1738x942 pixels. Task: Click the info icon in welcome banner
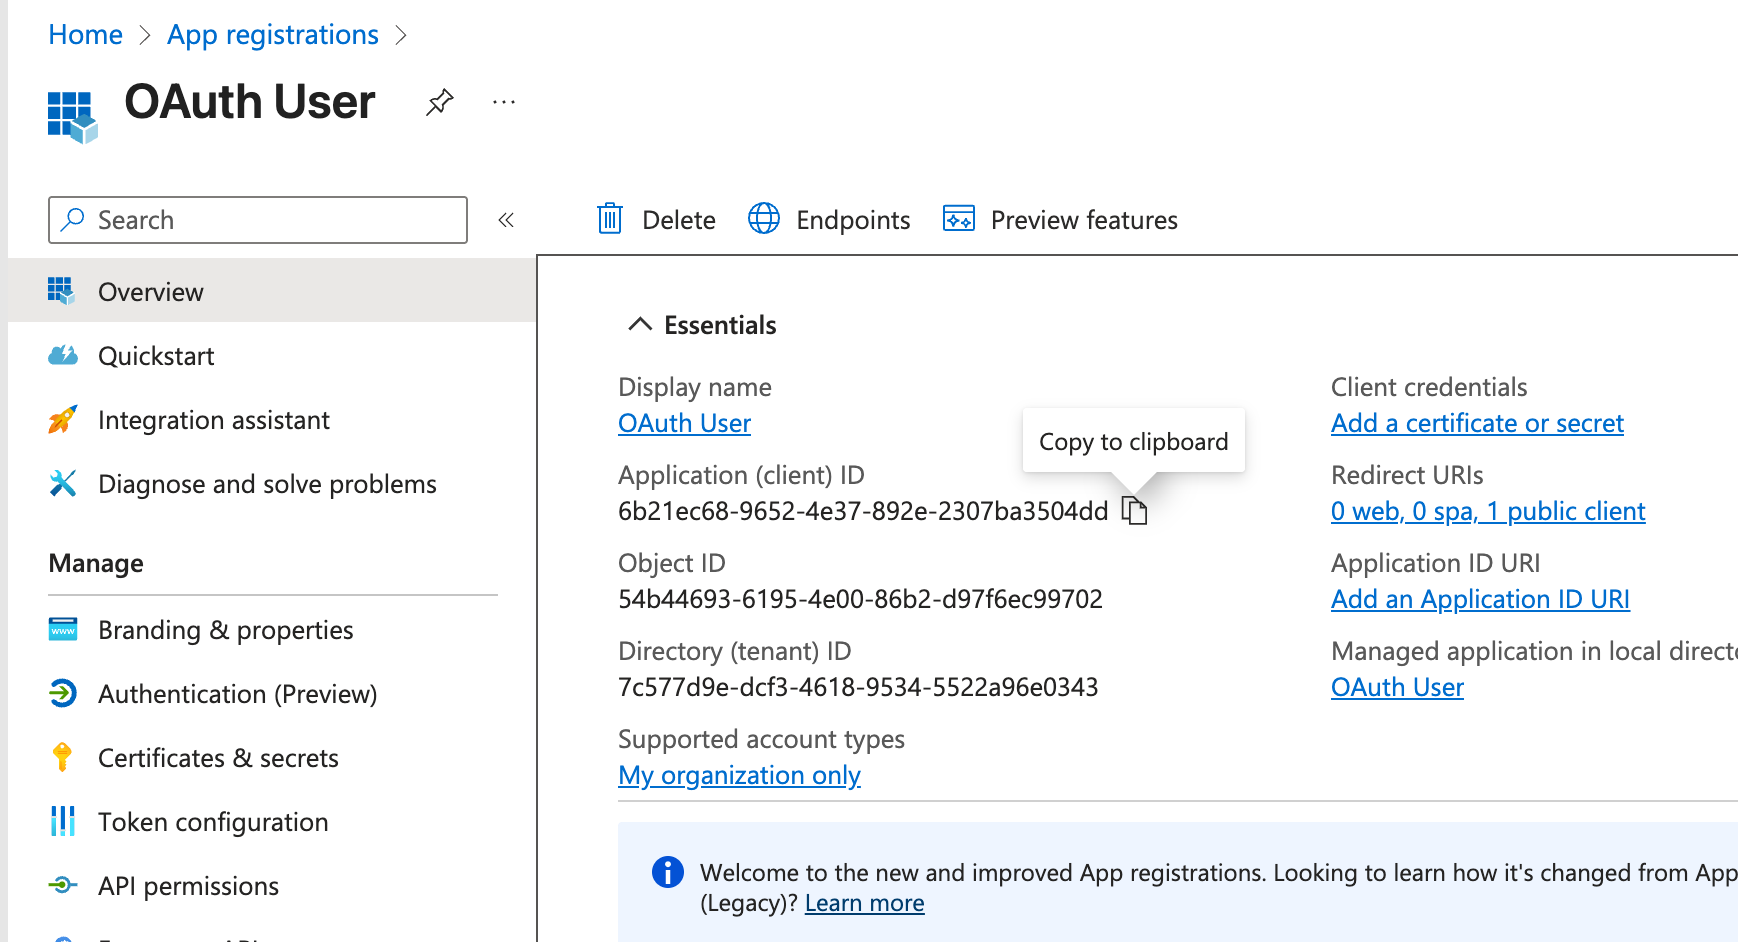(x=668, y=873)
